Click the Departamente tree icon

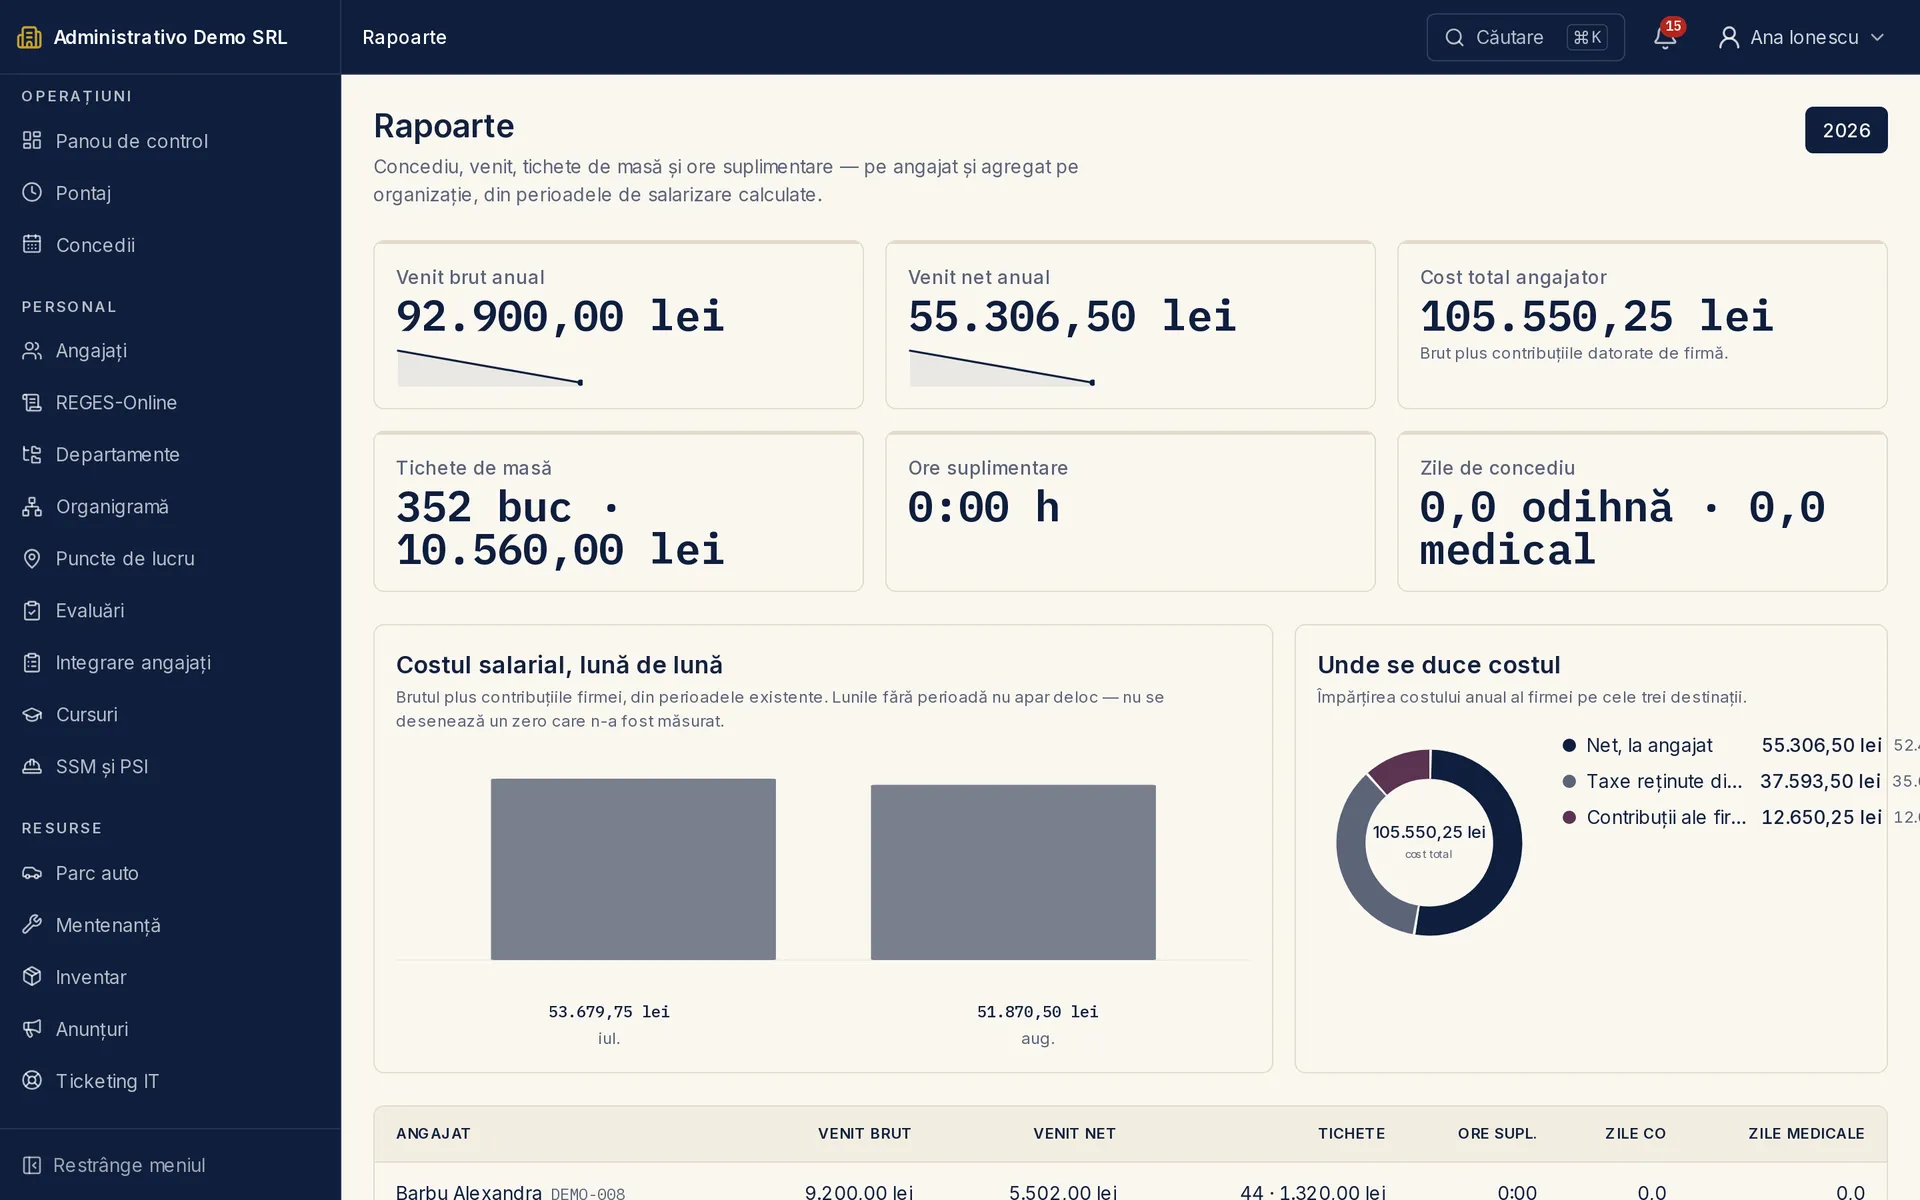(x=32, y=455)
